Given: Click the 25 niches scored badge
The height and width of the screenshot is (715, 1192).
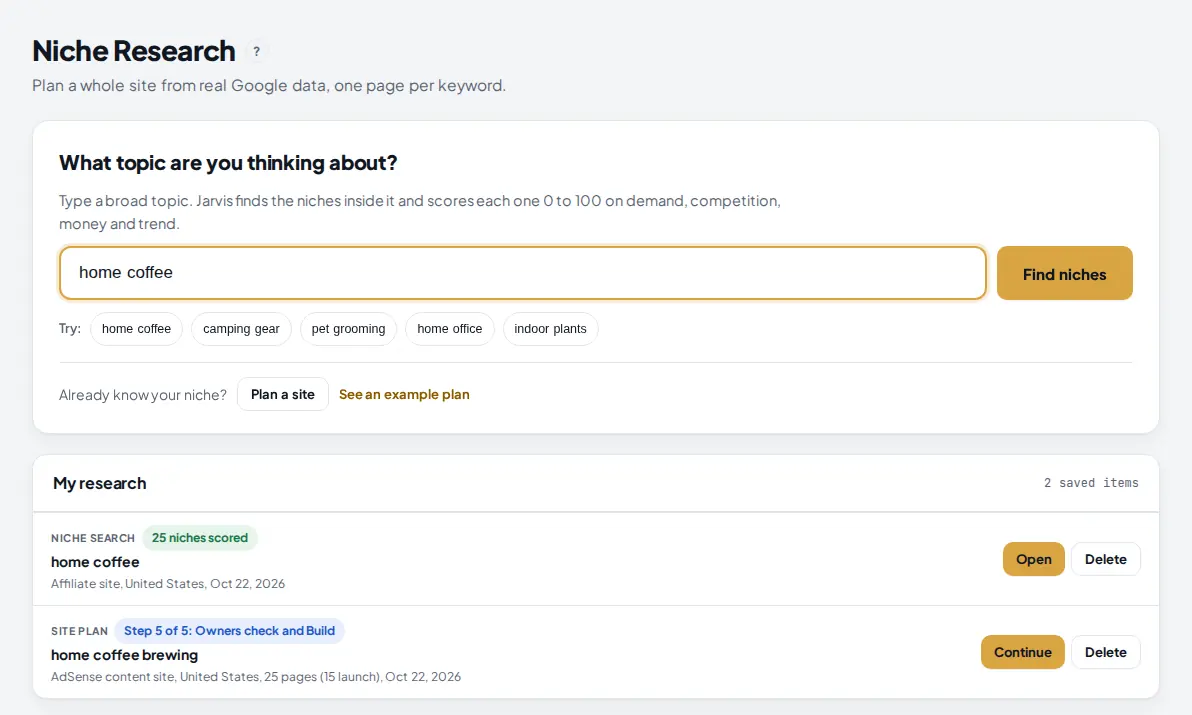Looking at the screenshot, I should click(200, 538).
